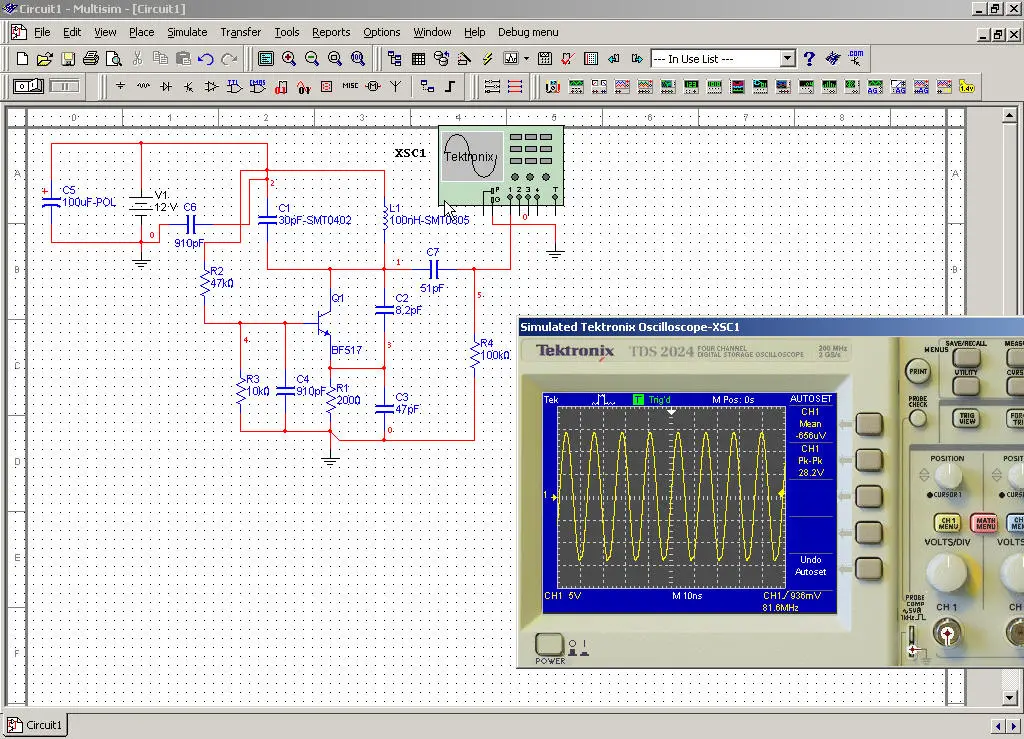Click the Undo Autoset side bezel button
Viewport: 1024px width, 739px height.
pyautogui.click(x=869, y=569)
